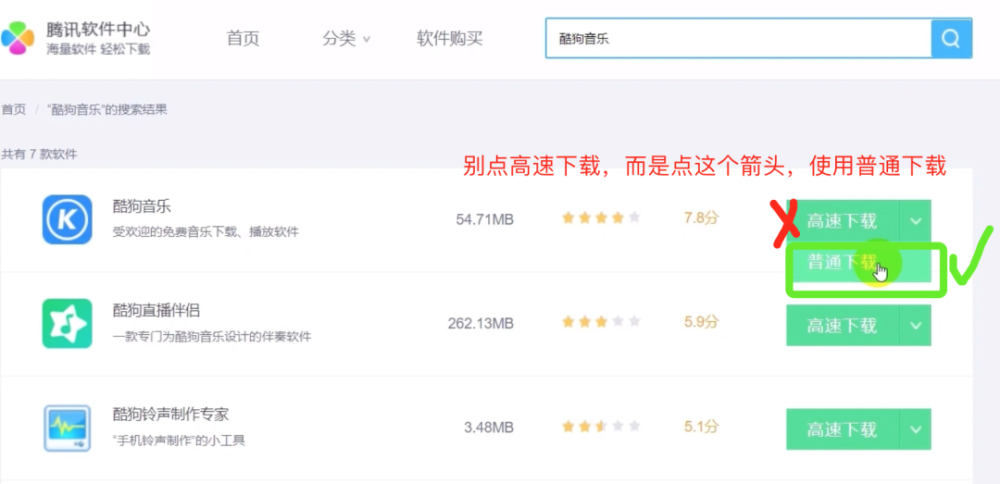Click description 受欢迎的免费音乐下载、播放软件
Viewport: 1000px width, 484px height.
coord(205,232)
